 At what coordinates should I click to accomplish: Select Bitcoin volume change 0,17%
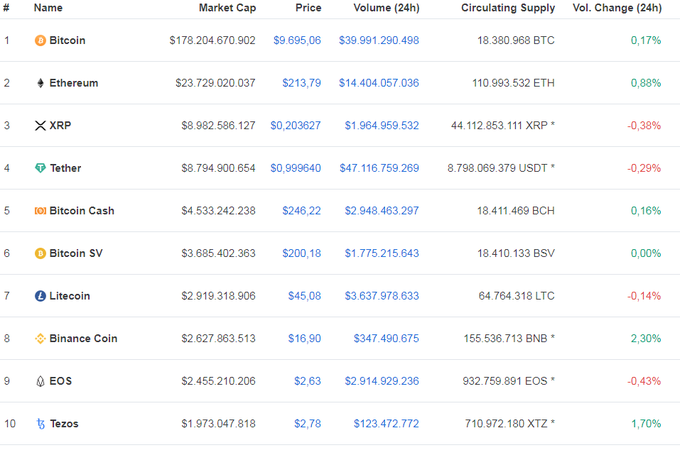[x=646, y=40]
